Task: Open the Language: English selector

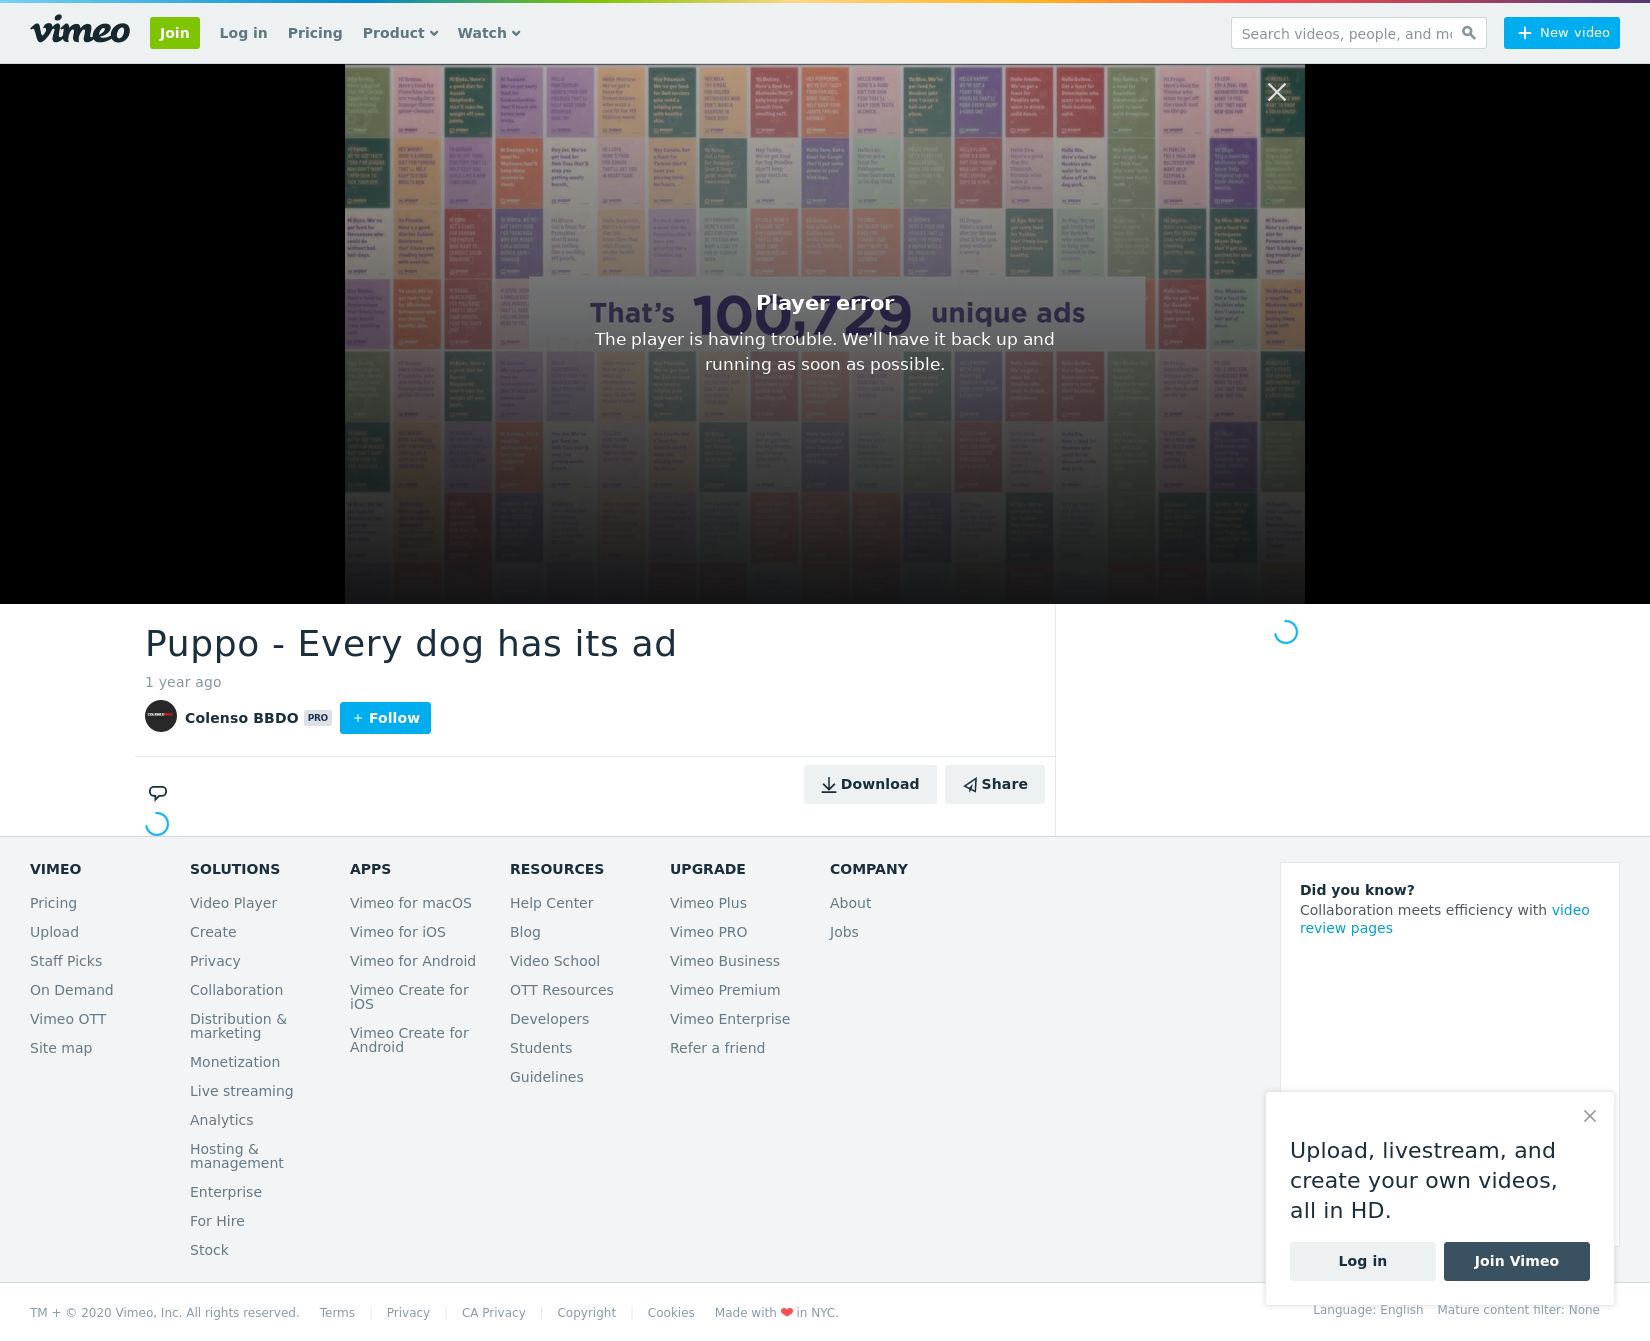Action: [1367, 1310]
